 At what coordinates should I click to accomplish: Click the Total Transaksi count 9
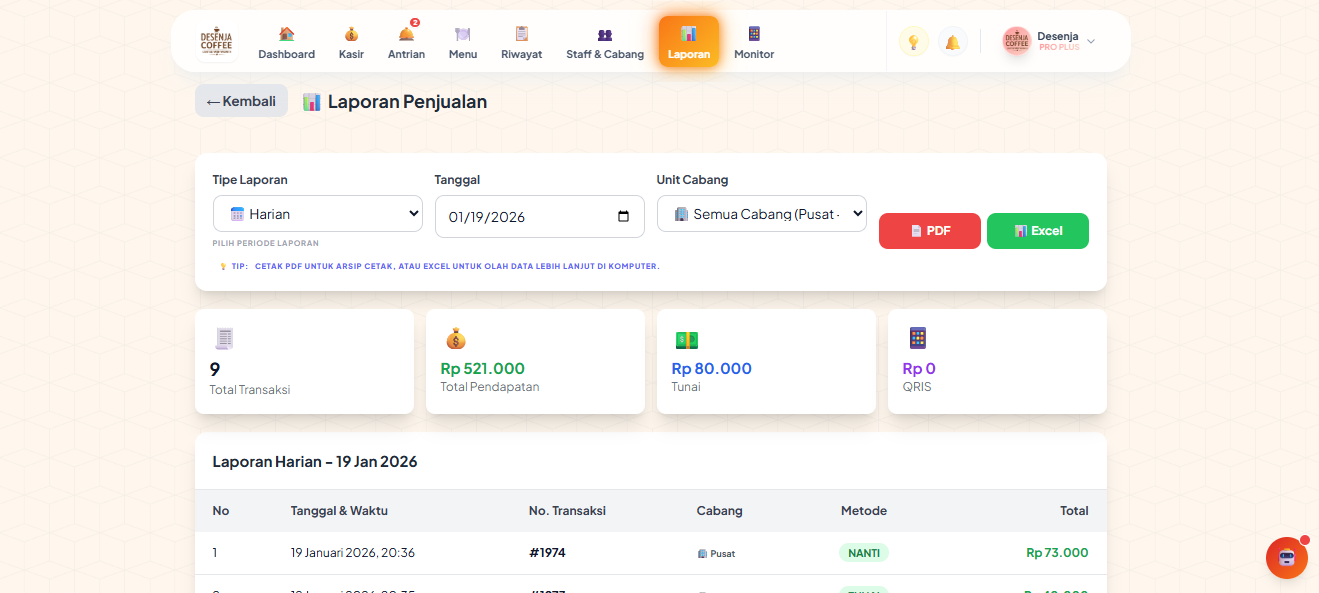click(215, 369)
